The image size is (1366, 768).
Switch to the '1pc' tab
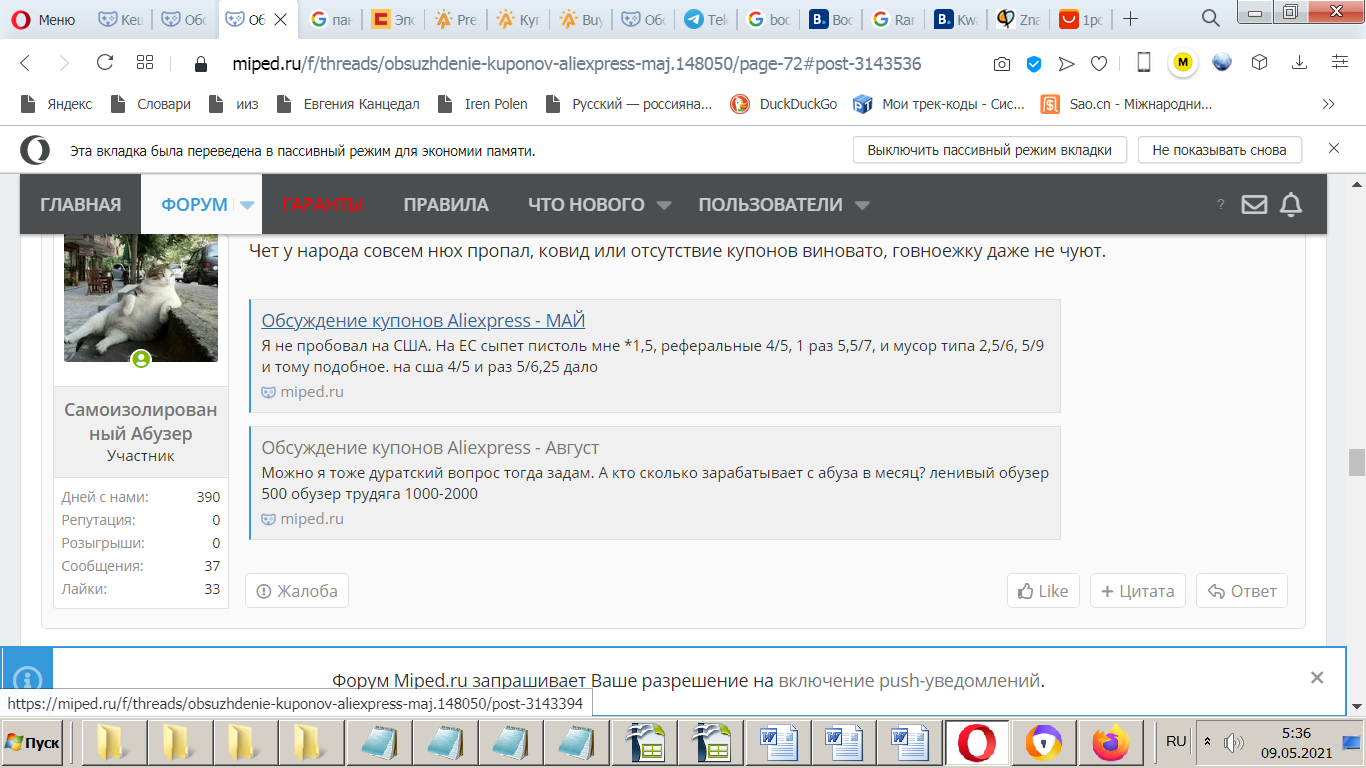click(1081, 19)
